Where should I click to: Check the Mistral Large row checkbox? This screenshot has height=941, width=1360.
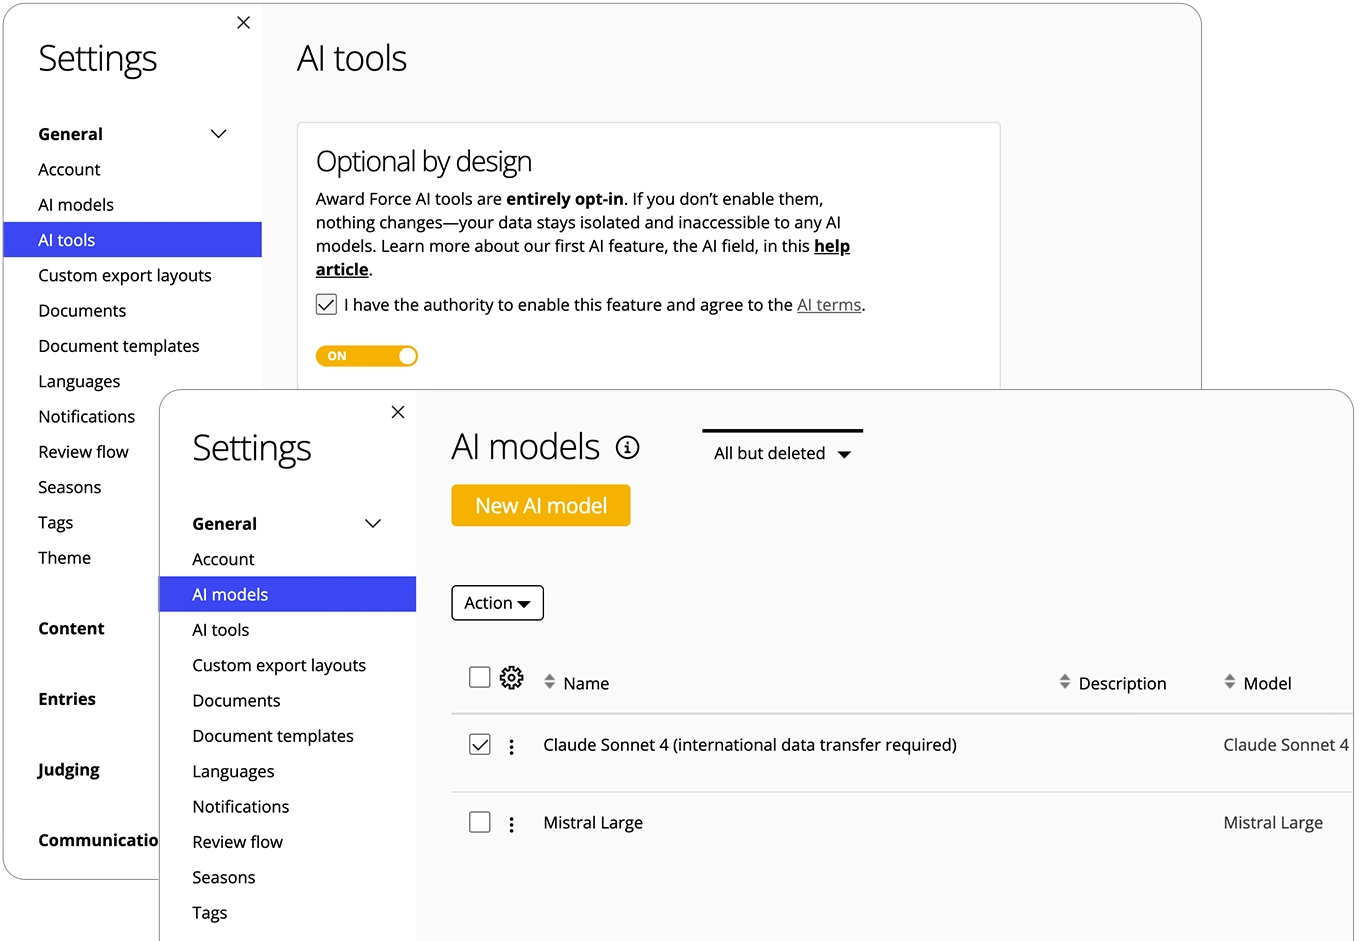point(479,822)
